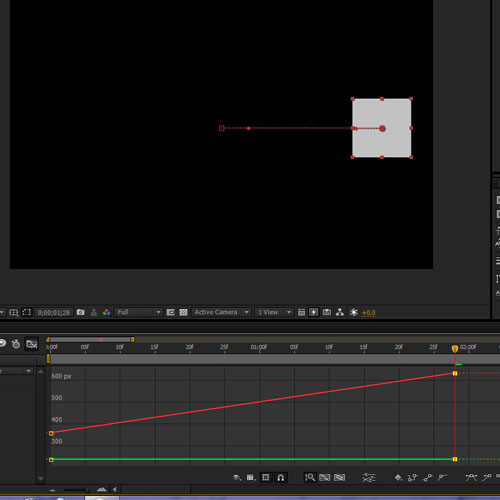Click the fit all graphs to view icon
The image size is (500, 500).
[339, 478]
